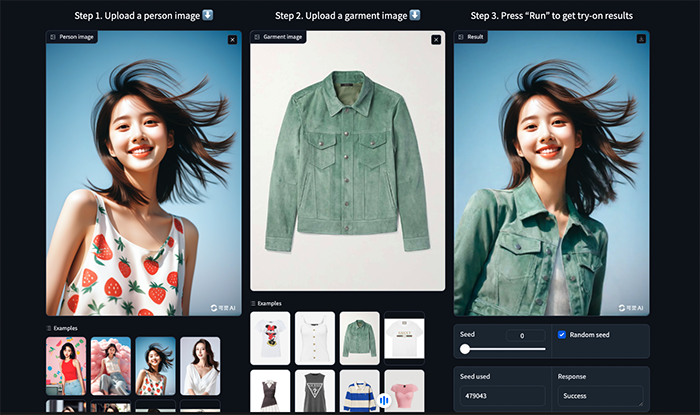This screenshot has width=700, height=415.
Task: Click the Response text field
Action: 600,395
